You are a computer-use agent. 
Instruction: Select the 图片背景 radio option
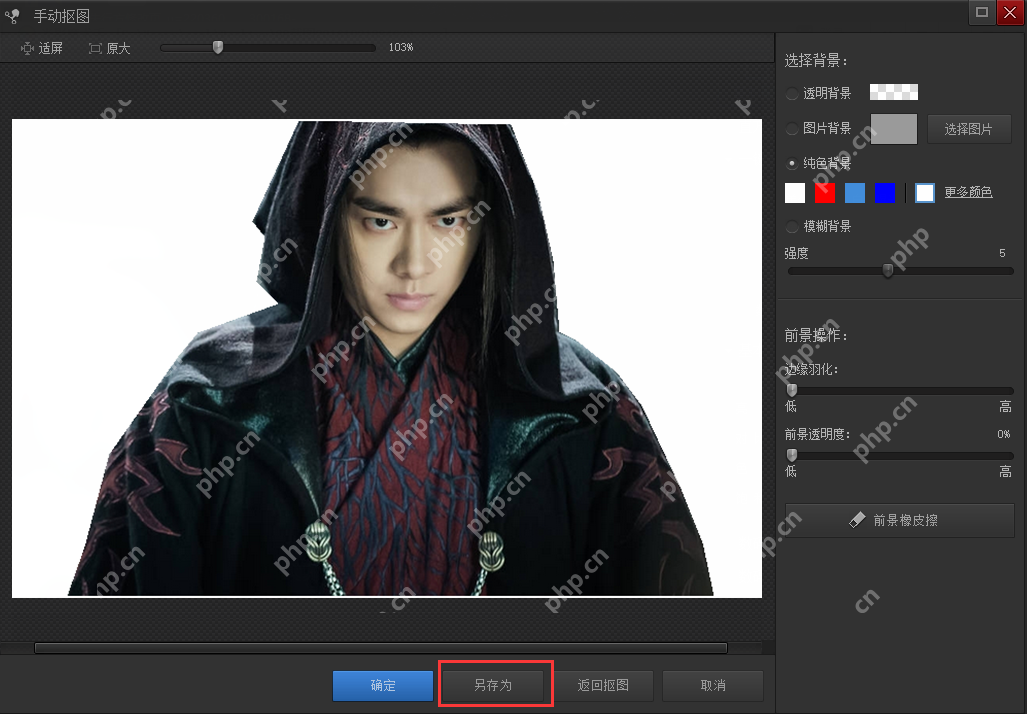792,129
